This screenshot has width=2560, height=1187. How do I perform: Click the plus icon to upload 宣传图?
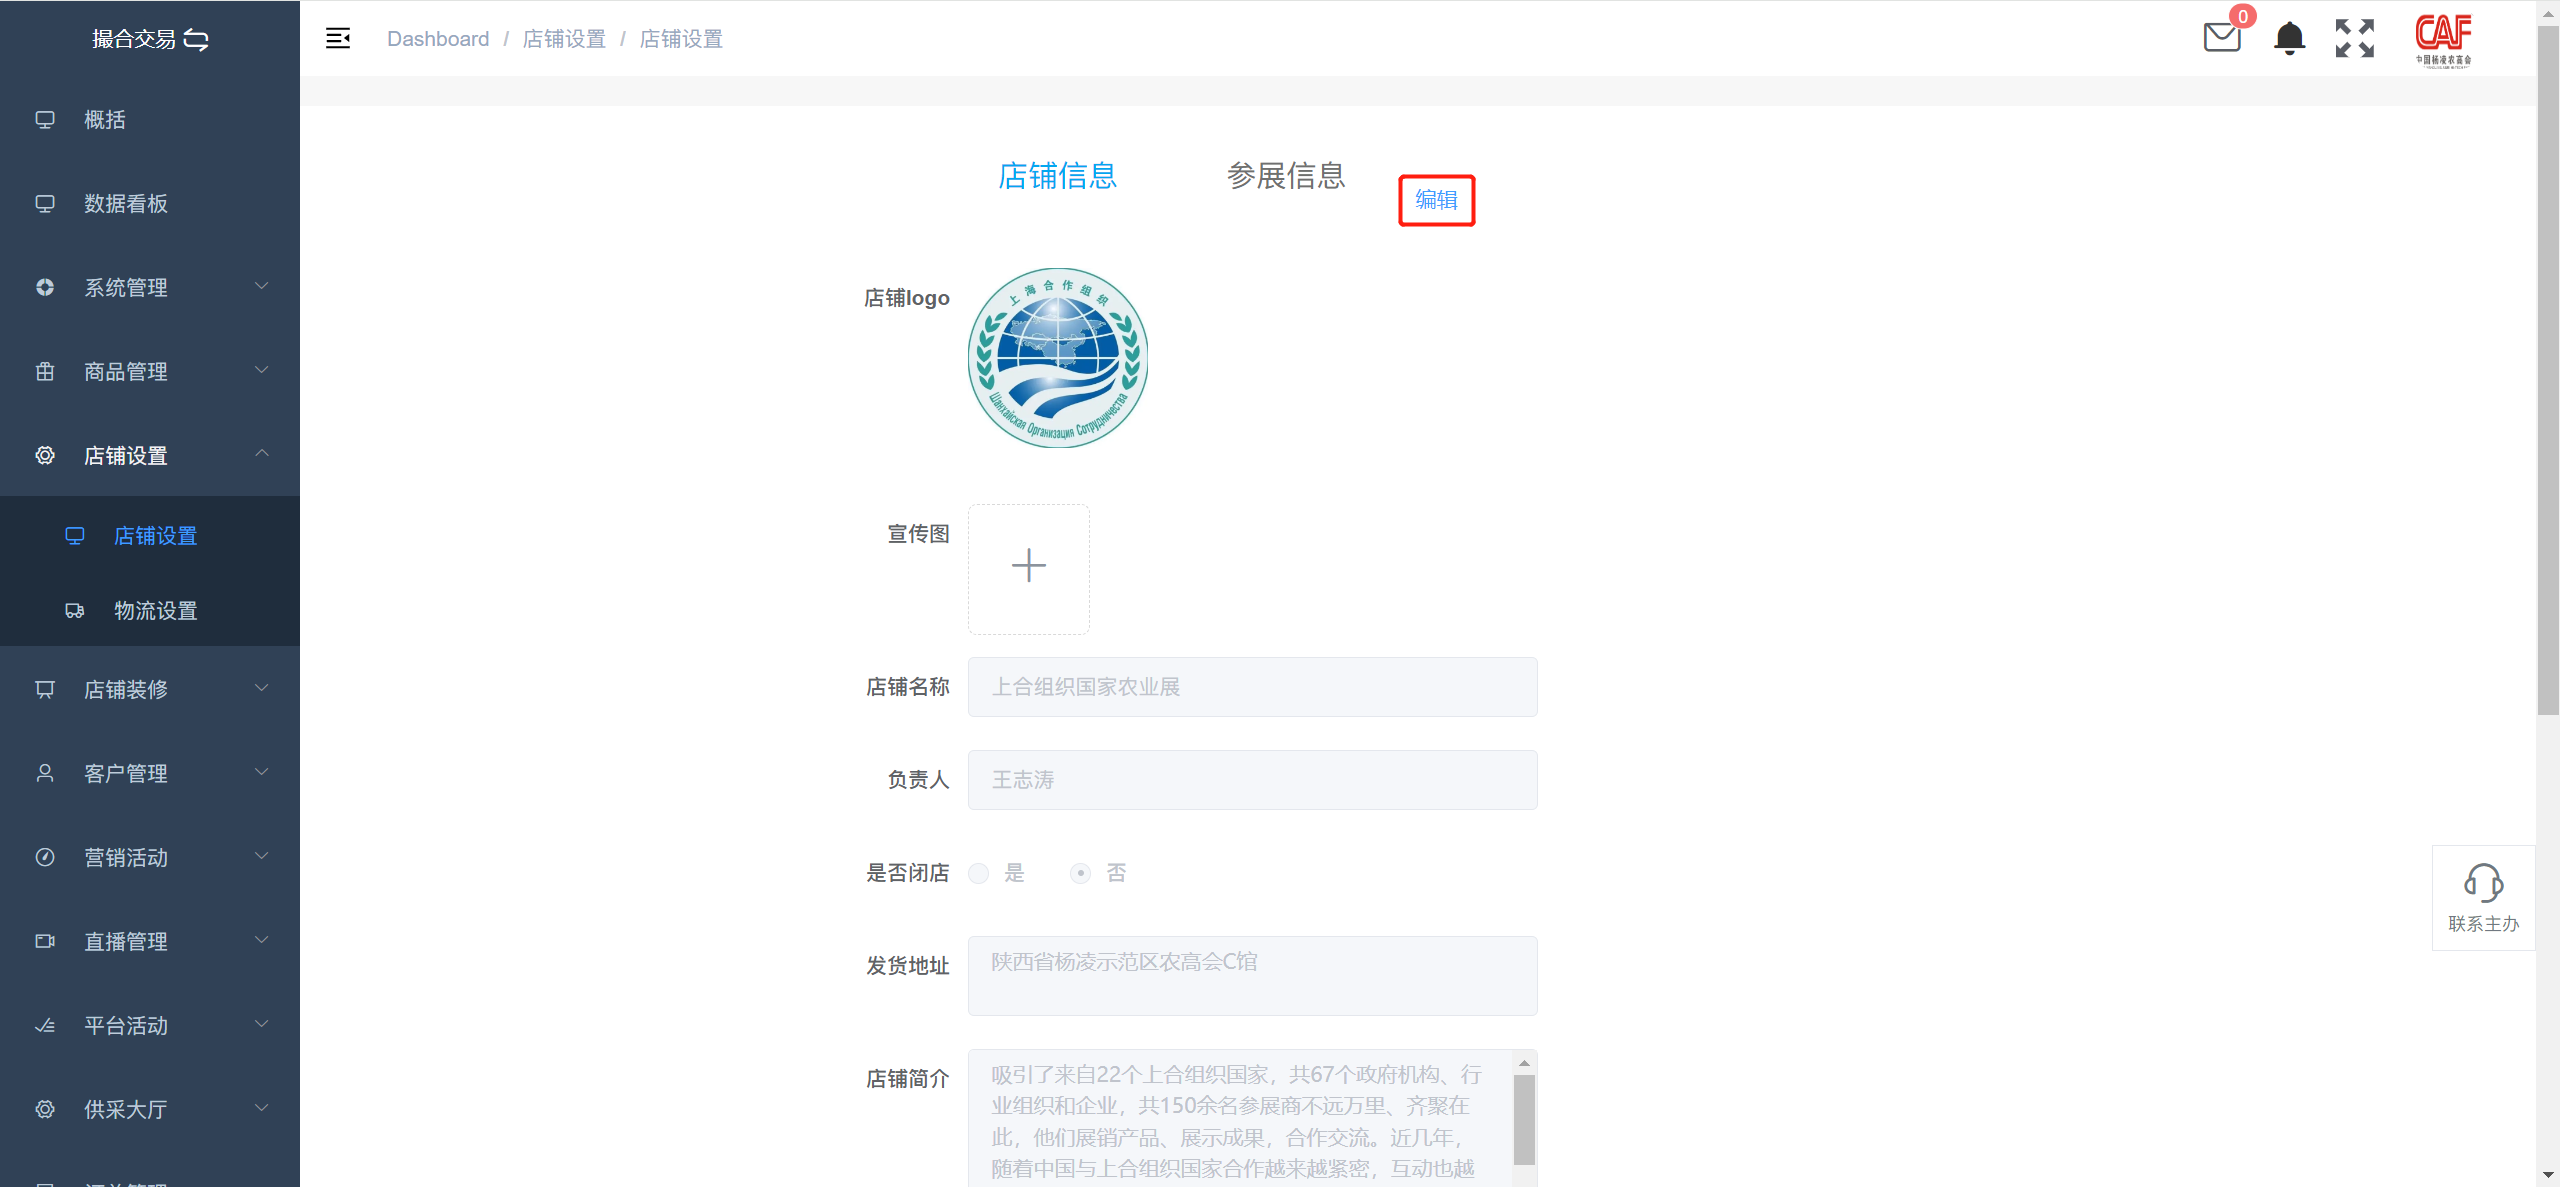(x=1028, y=567)
